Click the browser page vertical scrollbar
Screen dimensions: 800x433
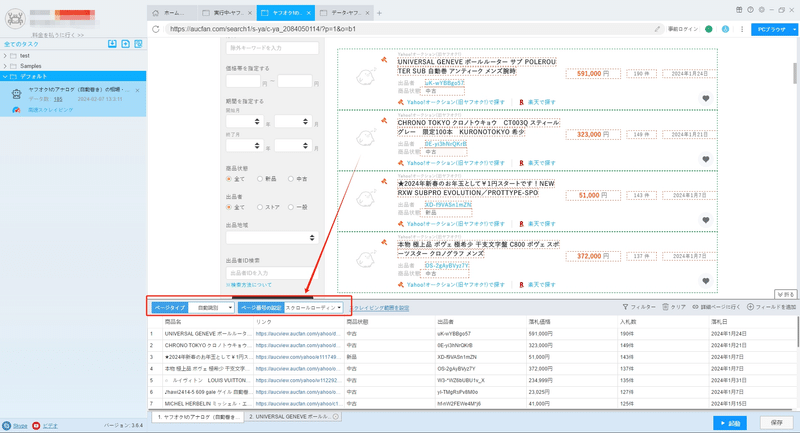coord(795,73)
